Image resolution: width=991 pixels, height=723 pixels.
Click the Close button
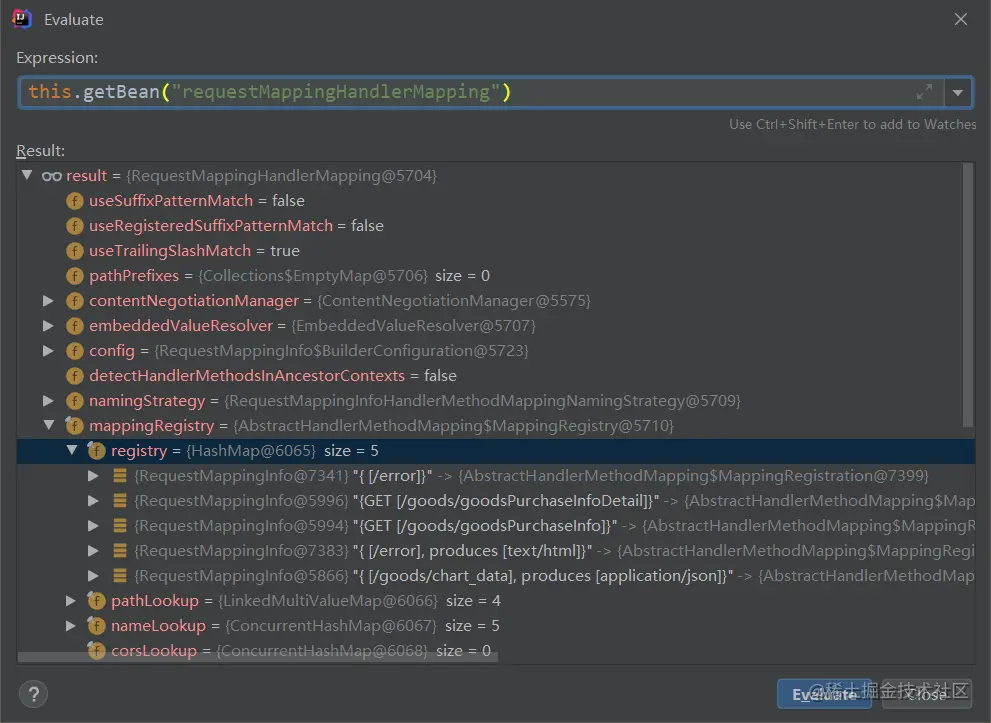[x=927, y=694]
